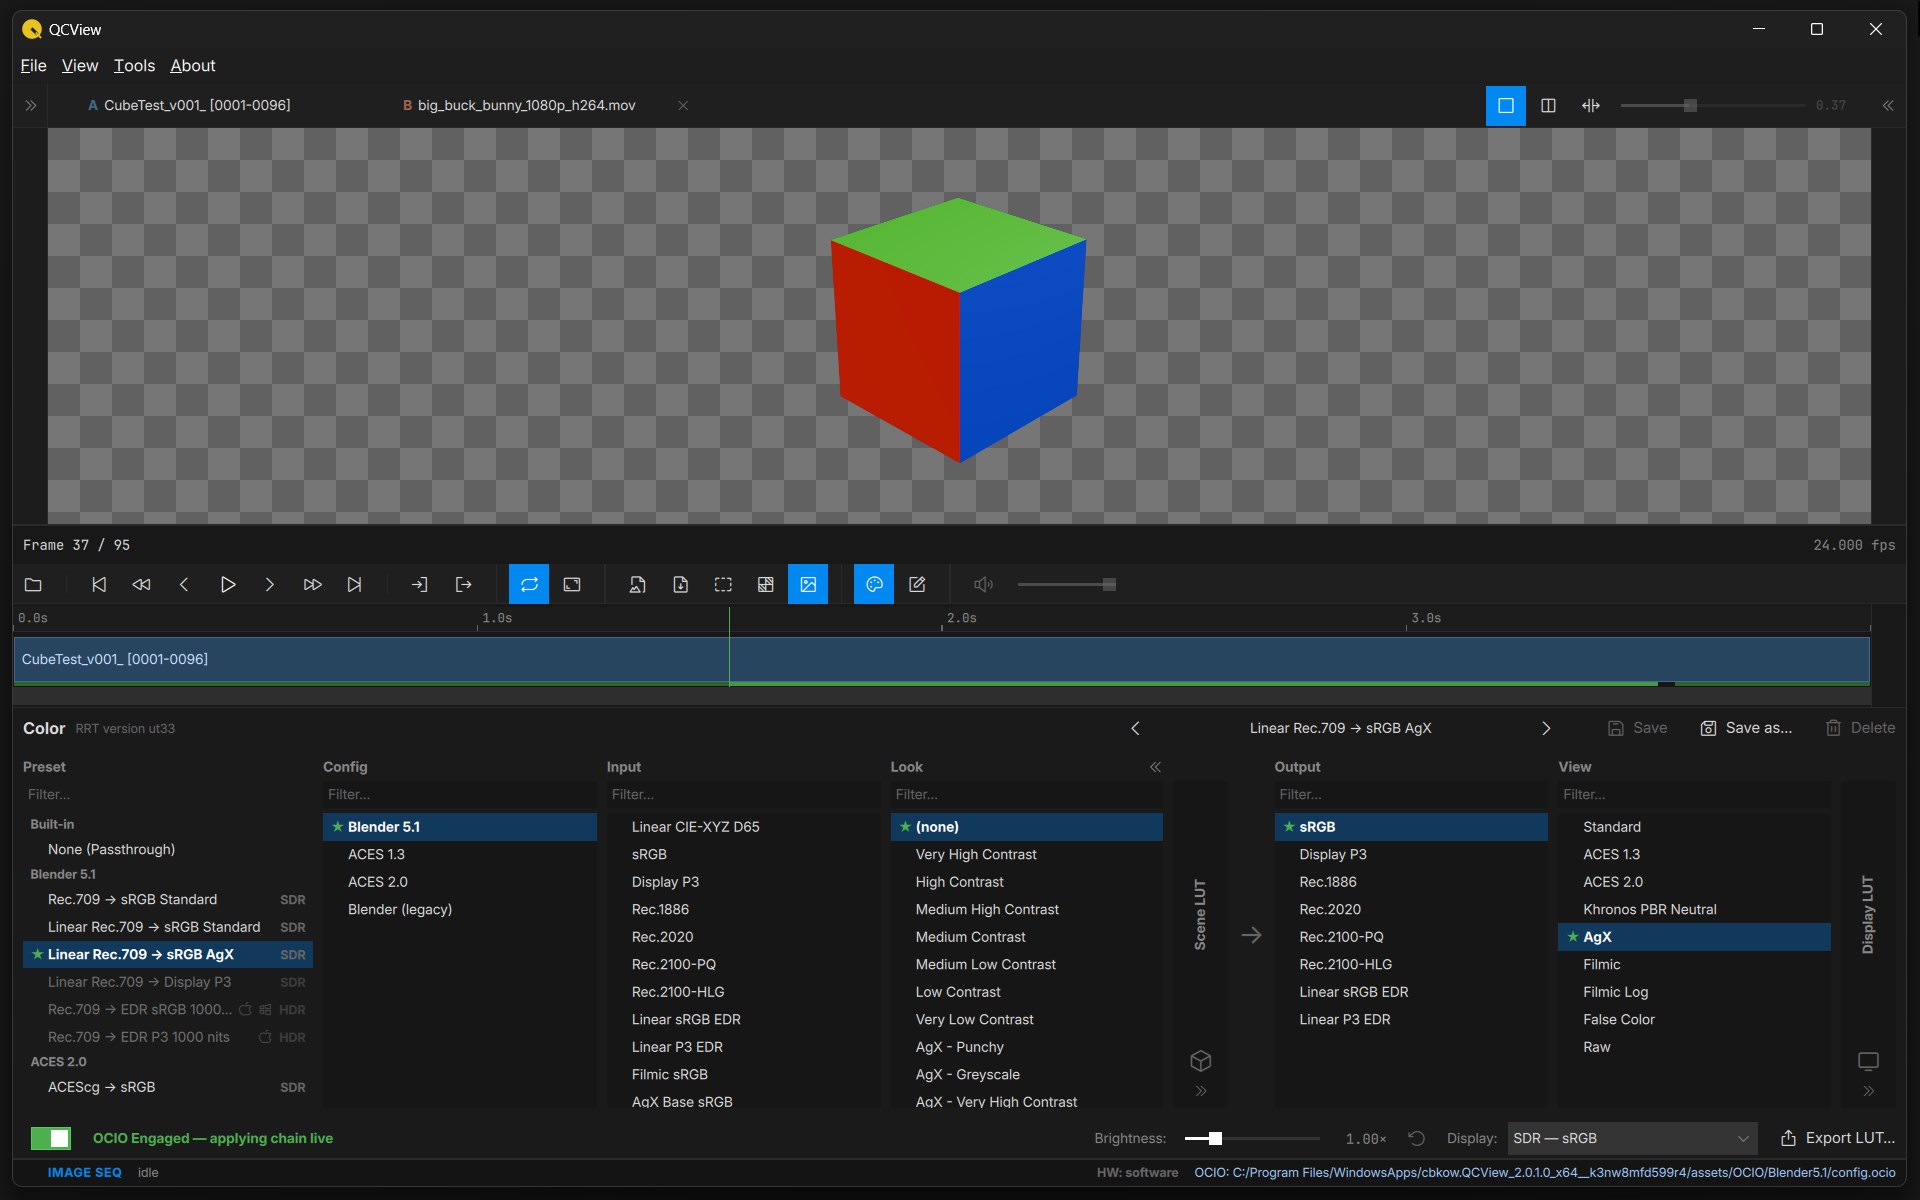Toggle the checkerboard transparency icon

click(765, 585)
